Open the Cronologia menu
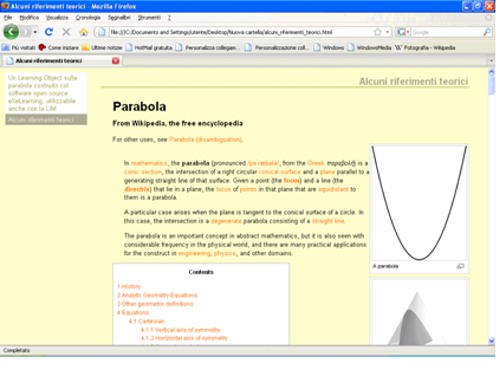This screenshot has height=372, width=500. pos(88,17)
